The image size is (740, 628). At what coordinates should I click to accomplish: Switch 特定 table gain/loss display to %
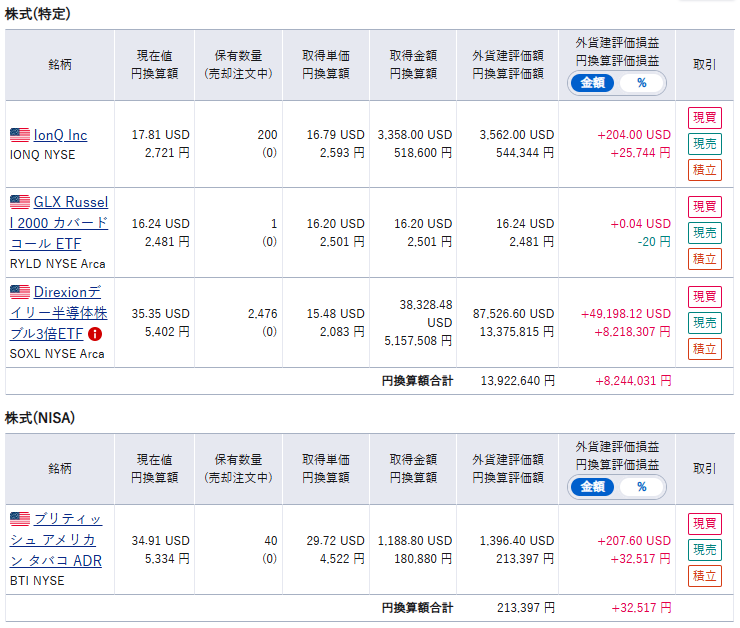[x=641, y=83]
